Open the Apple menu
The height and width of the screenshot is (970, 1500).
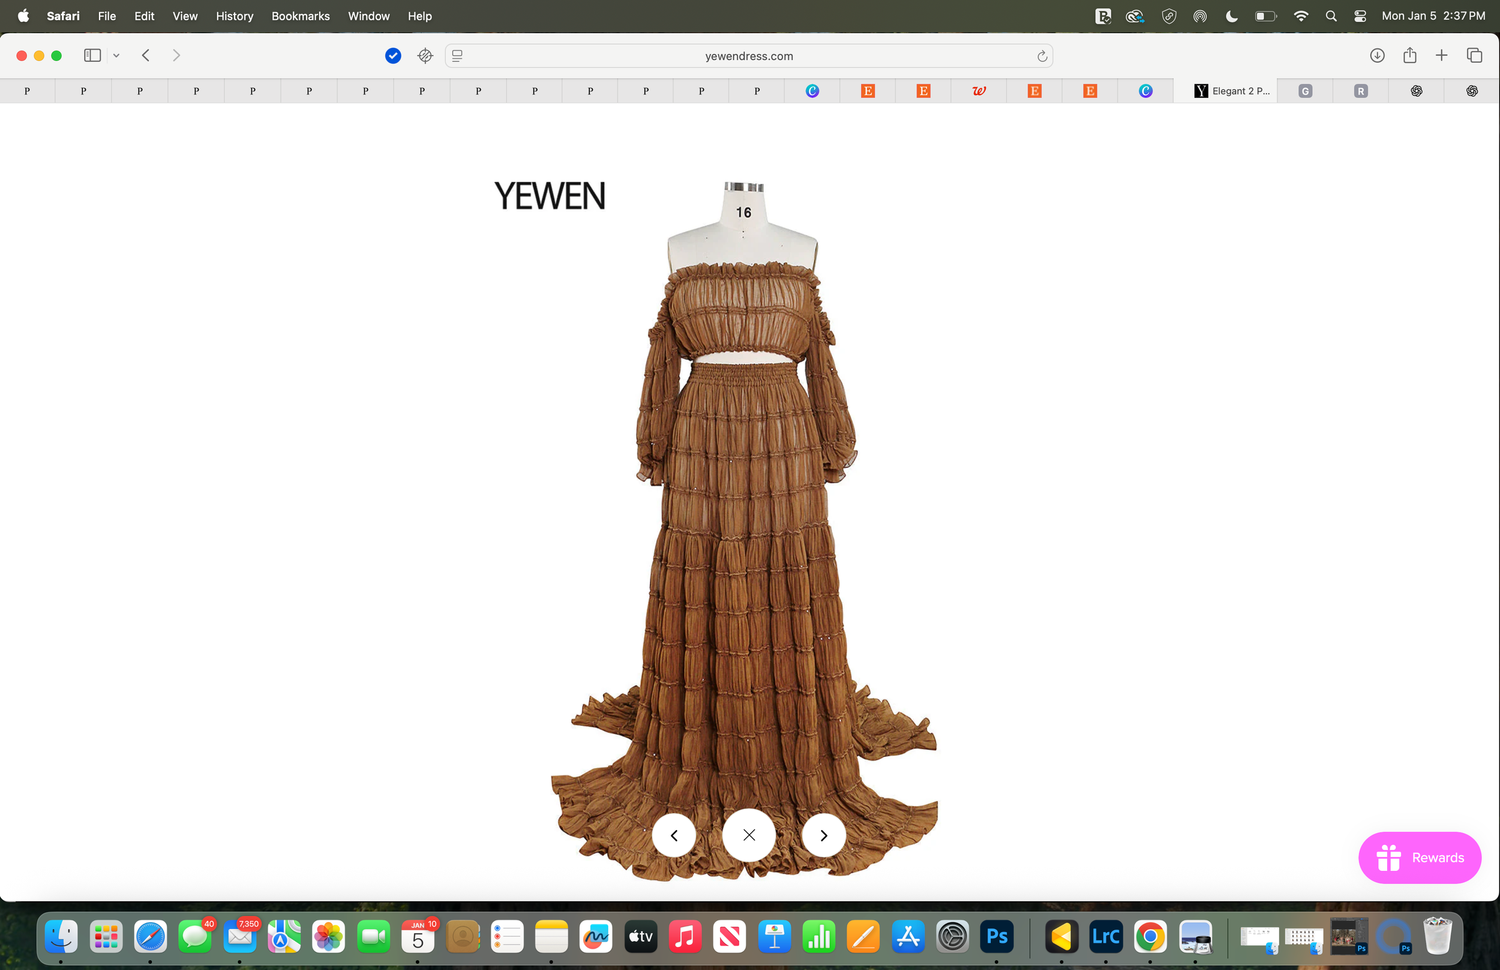click(23, 16)
